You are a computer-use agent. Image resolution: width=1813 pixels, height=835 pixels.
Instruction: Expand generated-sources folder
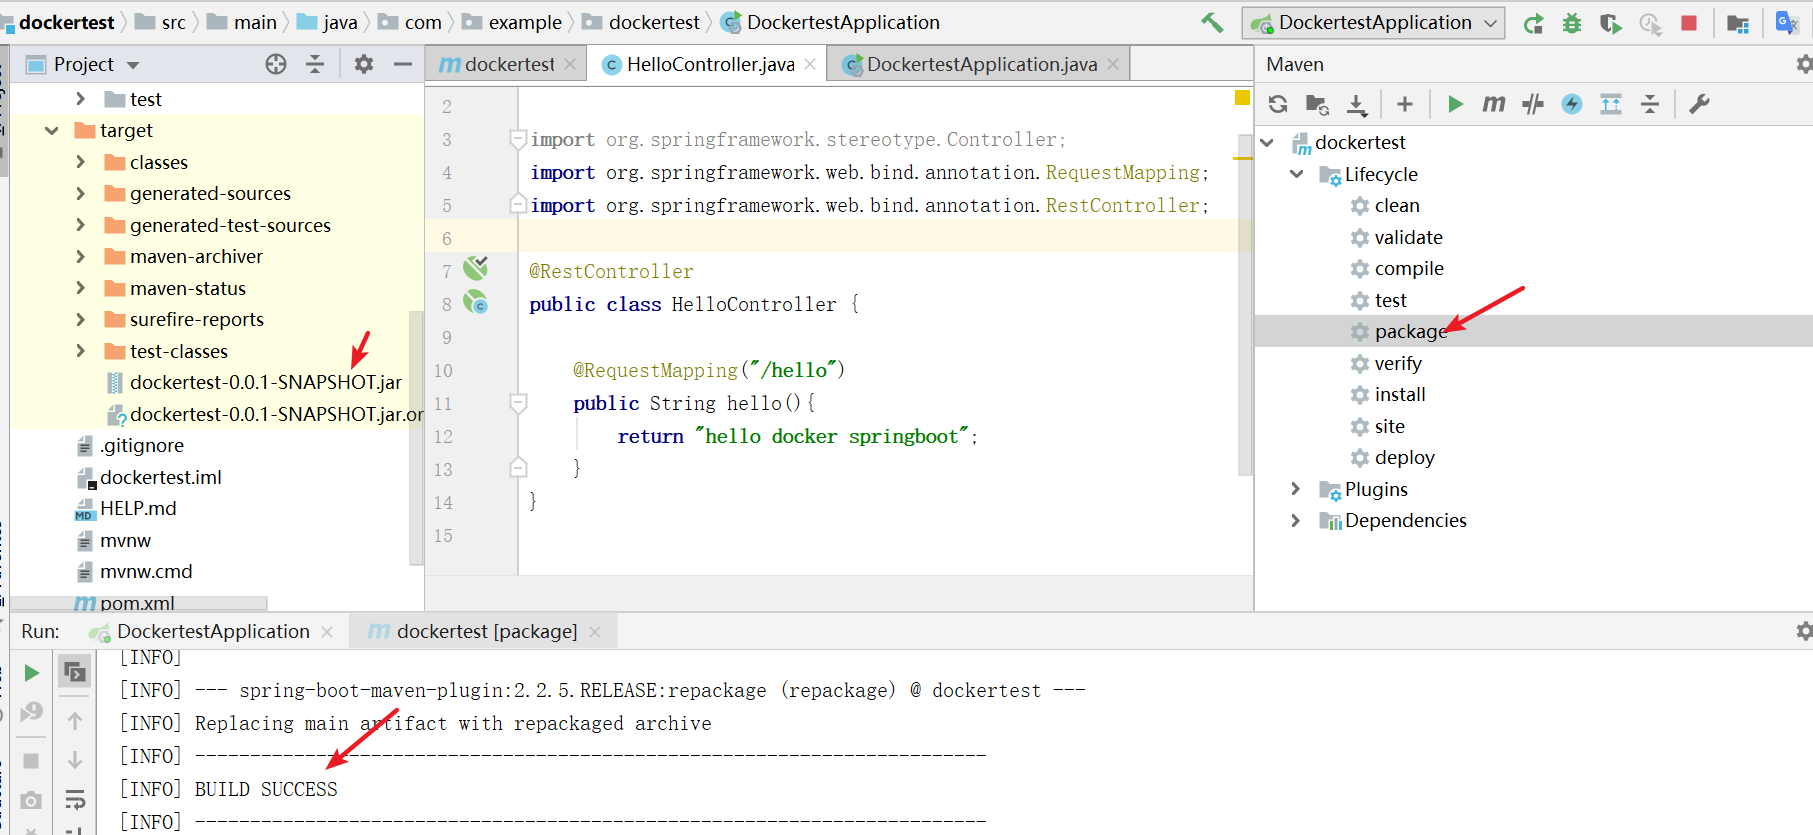(x=81, y=193)
